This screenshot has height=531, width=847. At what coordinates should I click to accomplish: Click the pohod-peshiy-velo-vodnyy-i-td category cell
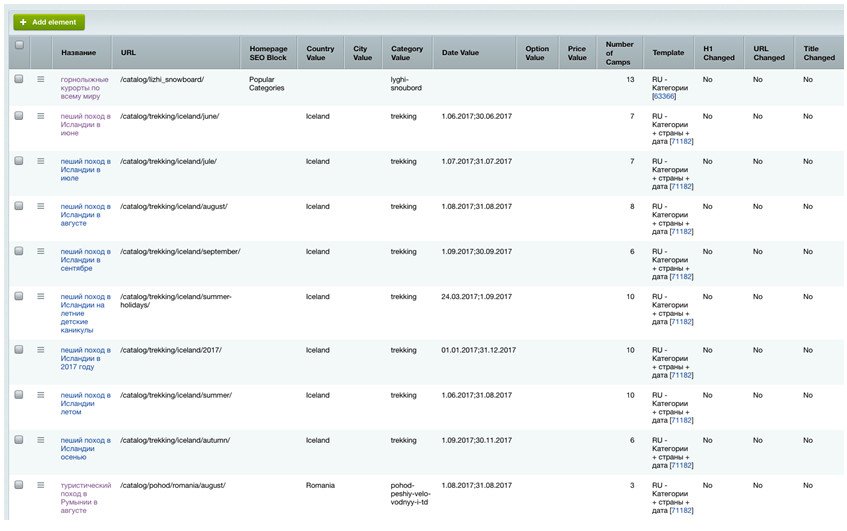410,493
